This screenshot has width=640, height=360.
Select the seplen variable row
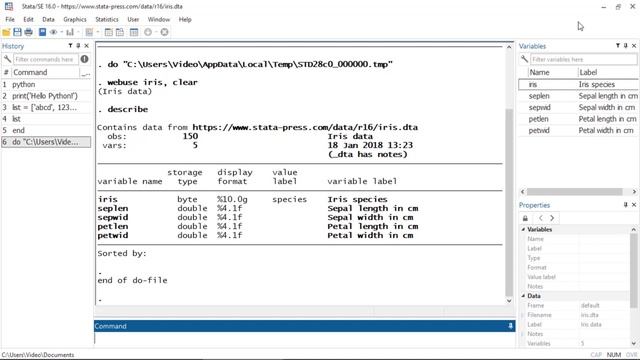579,96
